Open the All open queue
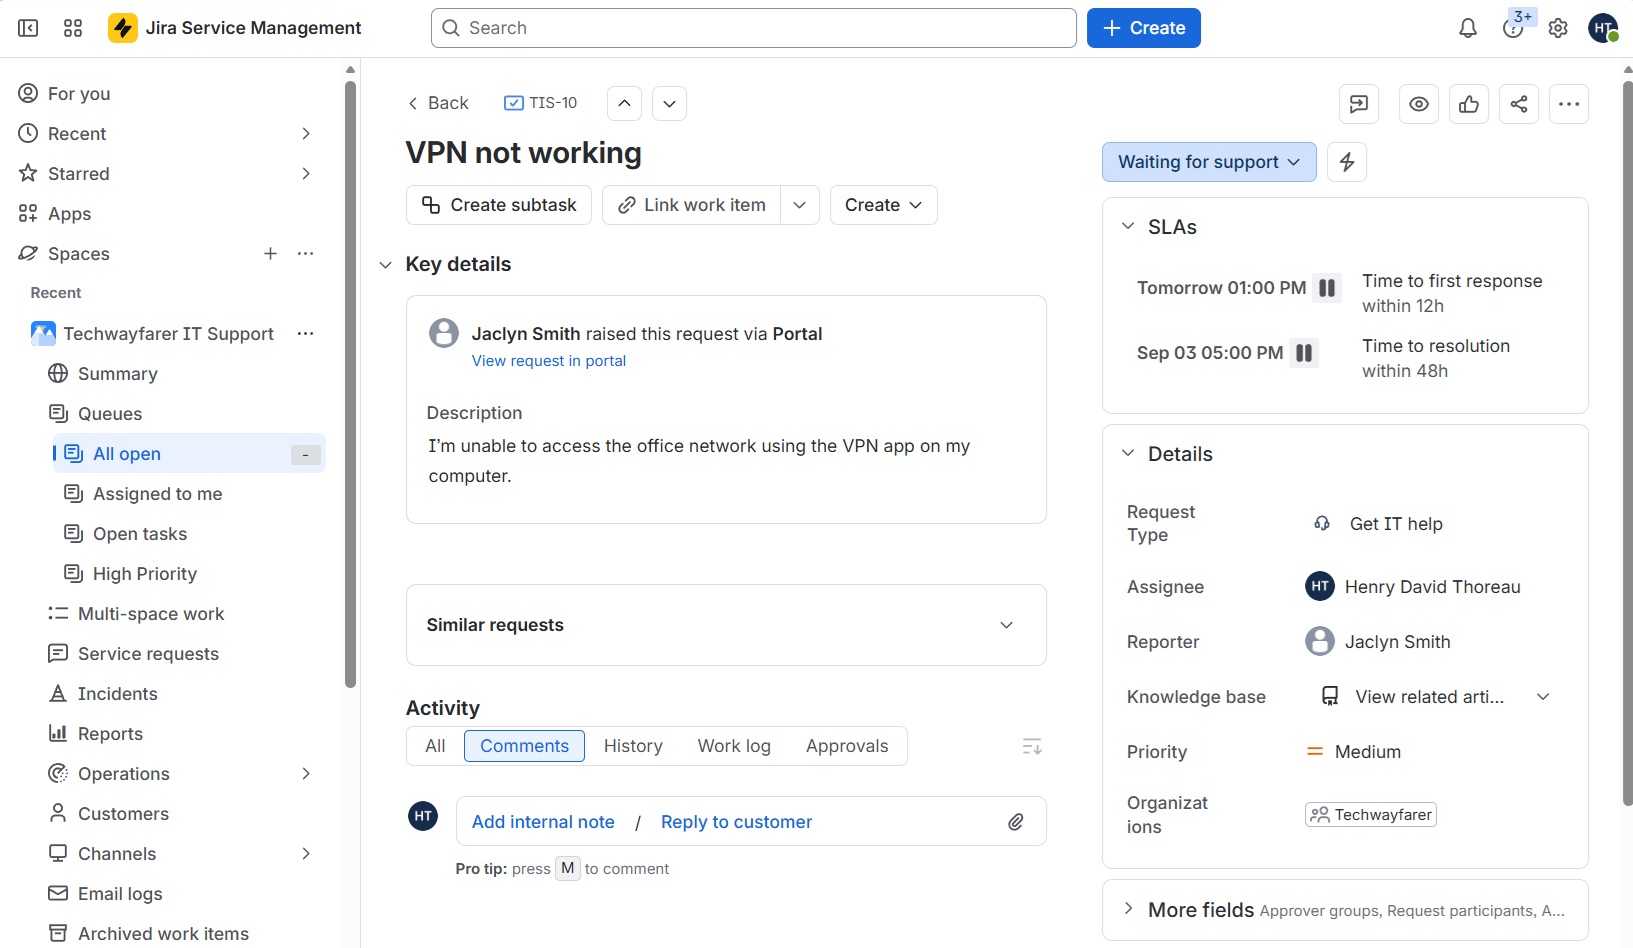The width and height of the screenshot is (1633, 948). pos(189,453)
